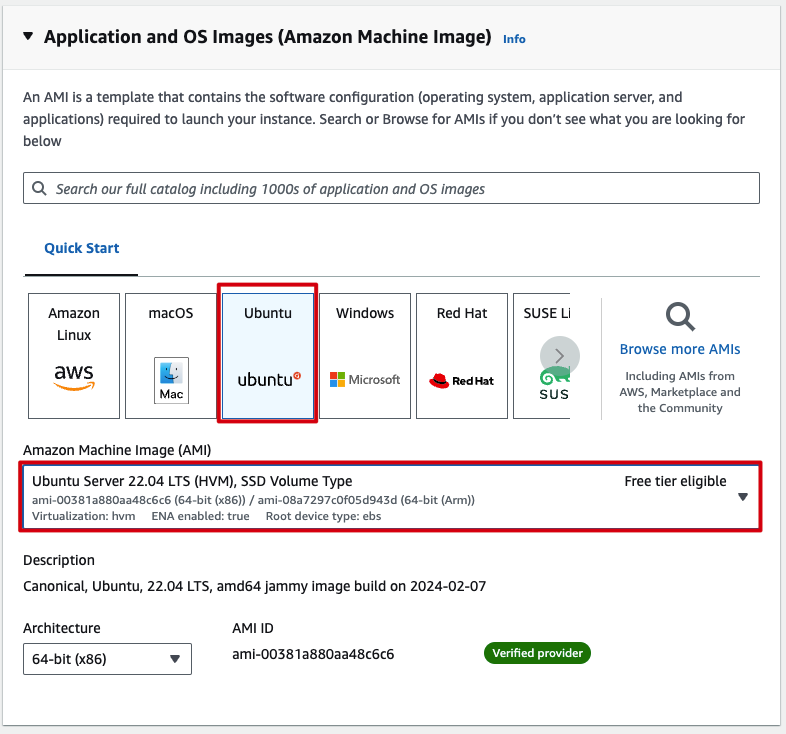Select the Amazon Linux AWS logo tile

click(x=74, y=355)
